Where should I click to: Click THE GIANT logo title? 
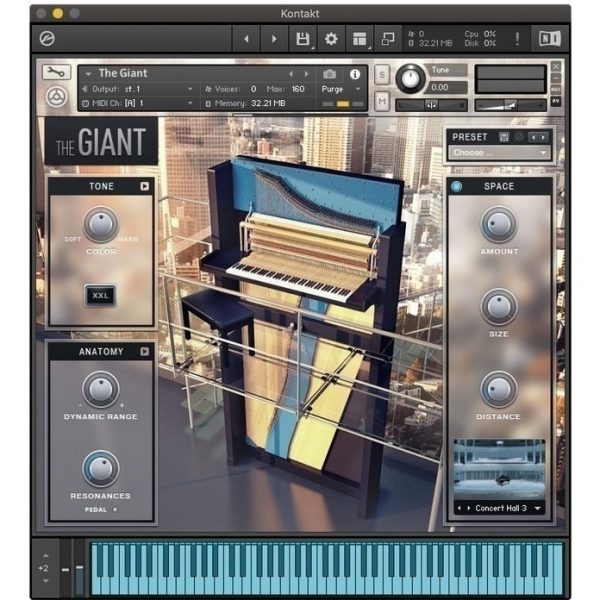pos(101,142)
